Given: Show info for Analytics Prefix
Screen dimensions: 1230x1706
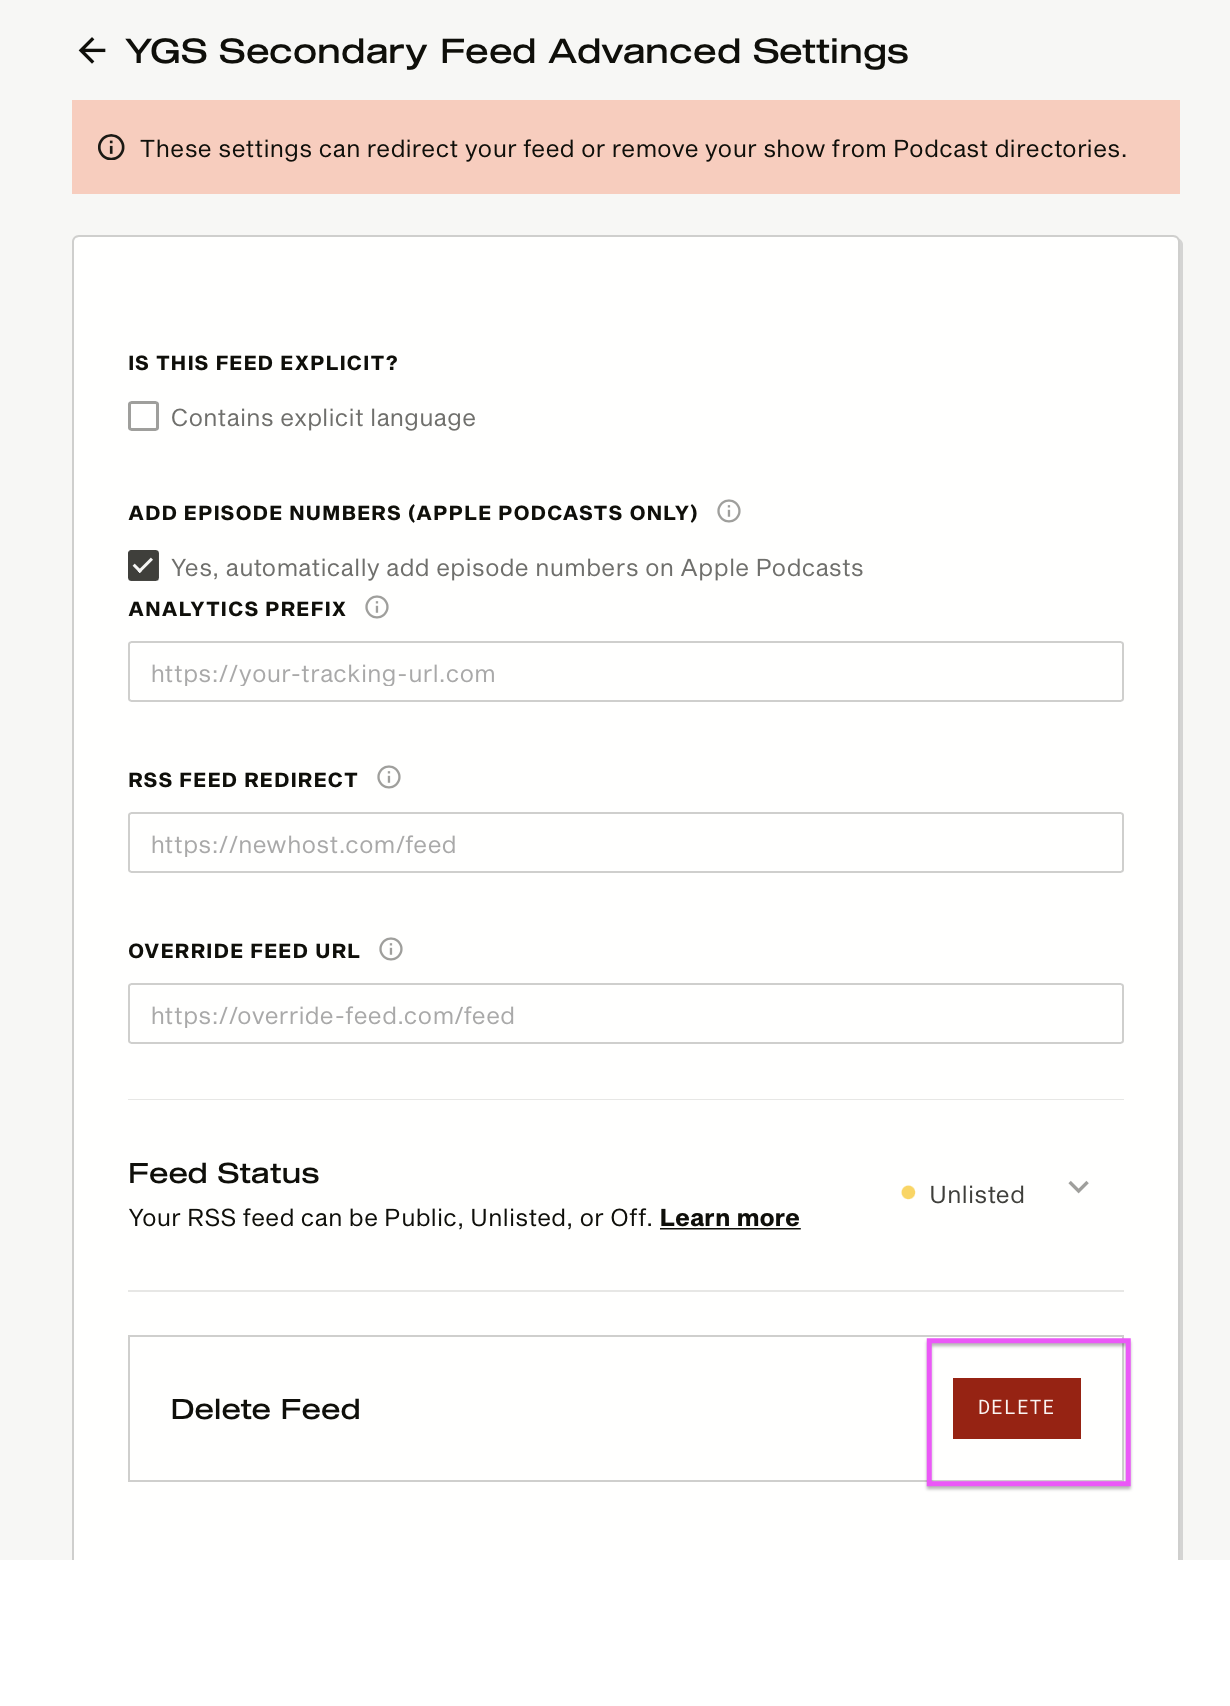Looking at the screenshot, I should pos(377,608).
